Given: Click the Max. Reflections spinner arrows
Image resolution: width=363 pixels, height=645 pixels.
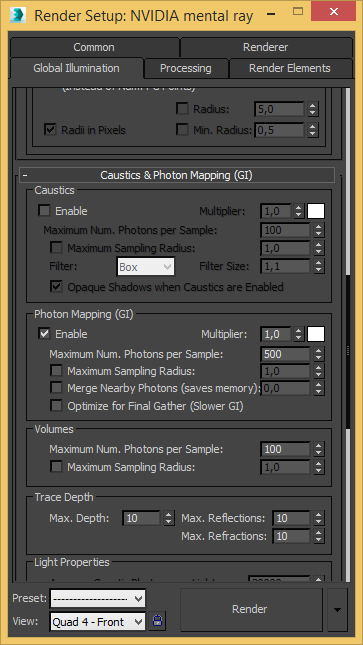Looking at the screenshot, I should (319, 518).
